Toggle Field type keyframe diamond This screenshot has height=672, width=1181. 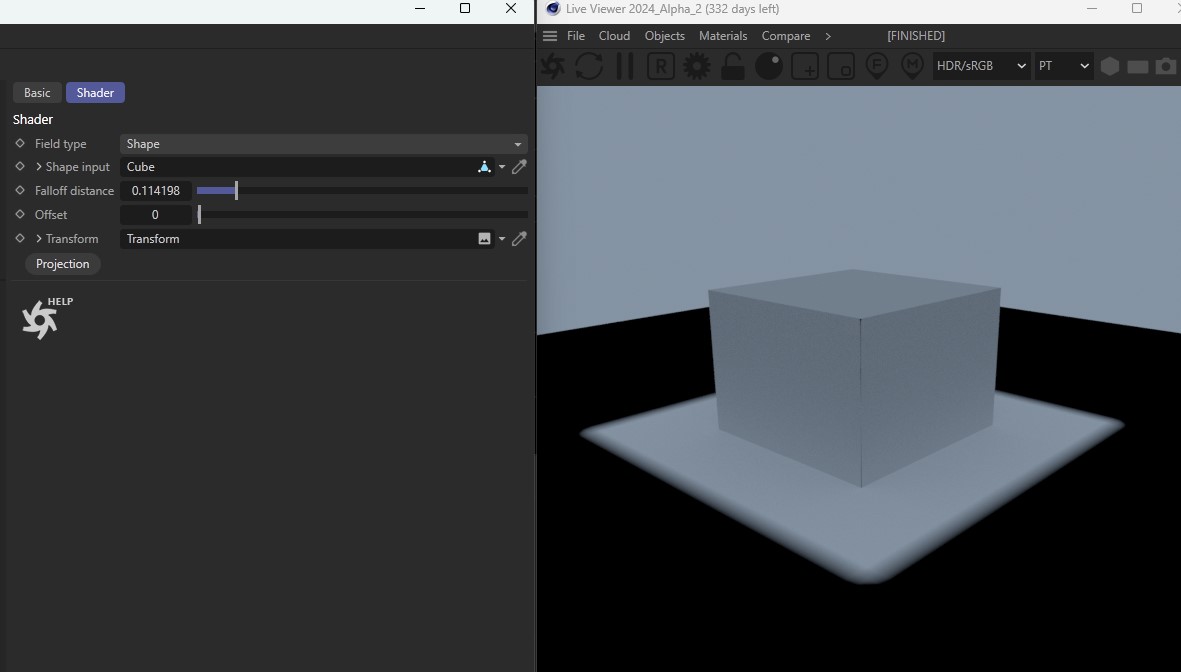click(20, 143)
